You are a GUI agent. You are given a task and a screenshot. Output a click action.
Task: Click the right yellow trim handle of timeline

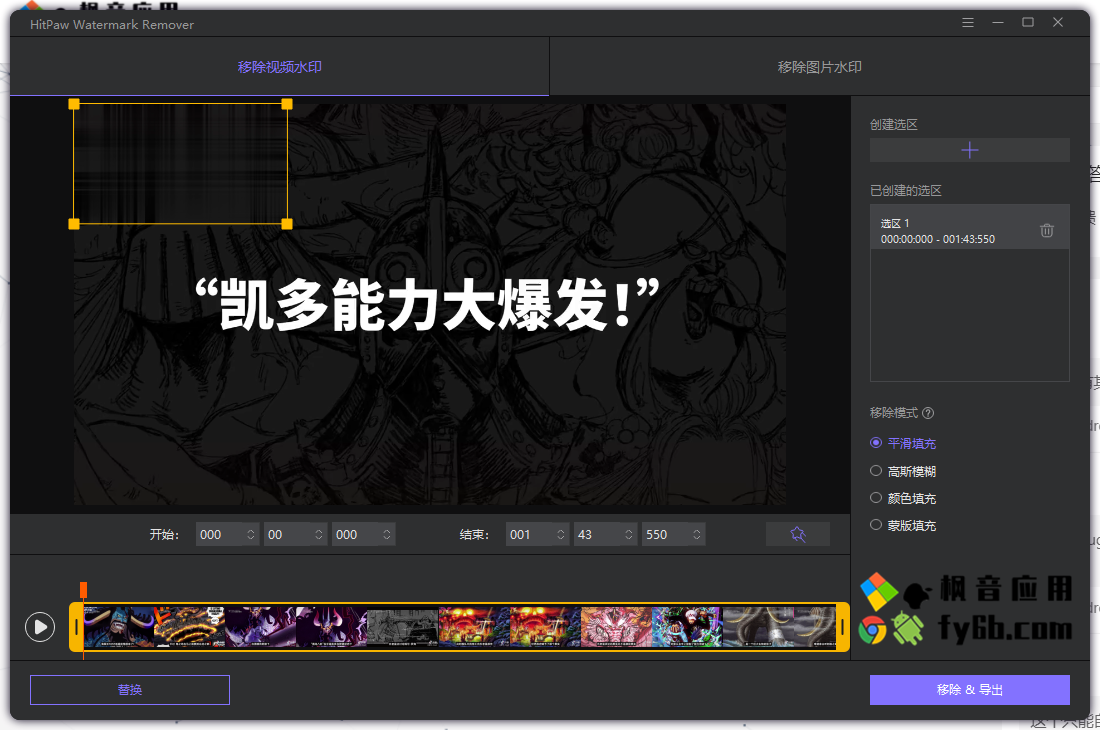click(843, 627)
